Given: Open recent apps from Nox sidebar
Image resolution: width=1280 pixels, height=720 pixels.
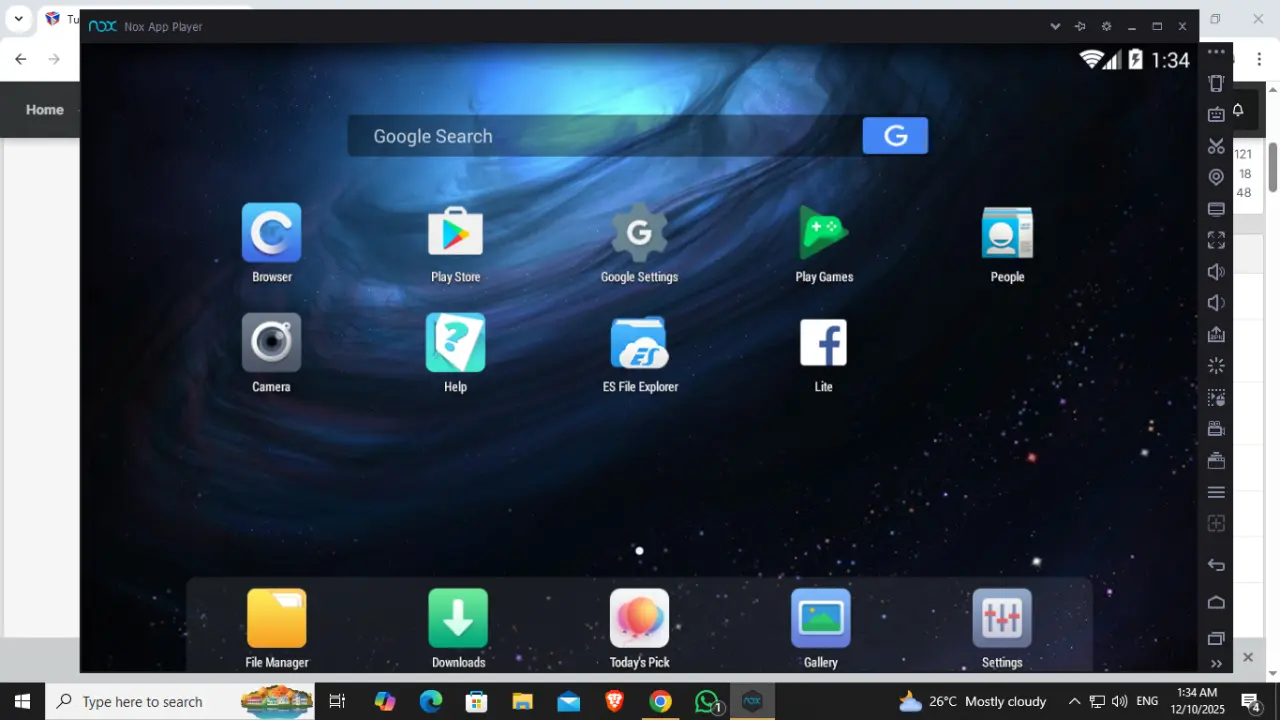Looking at the screenshot, I should click(1216, 638).
